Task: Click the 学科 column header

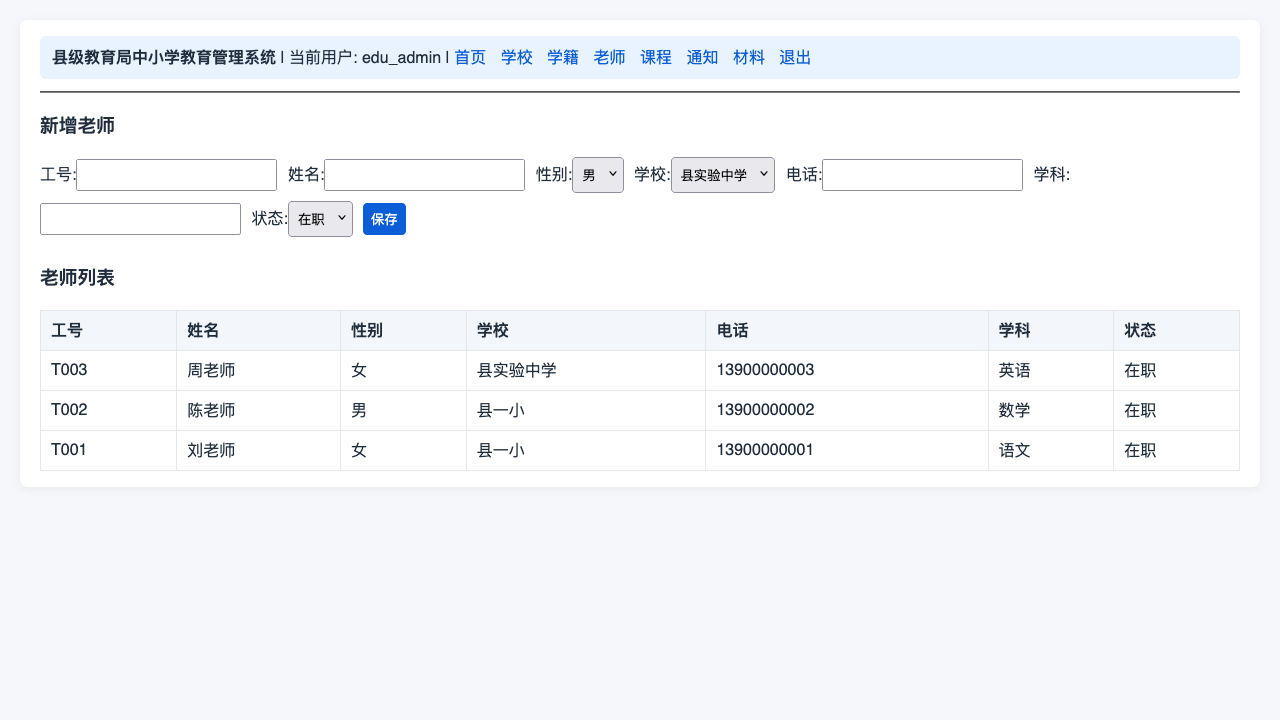Action: [1051, 330]
